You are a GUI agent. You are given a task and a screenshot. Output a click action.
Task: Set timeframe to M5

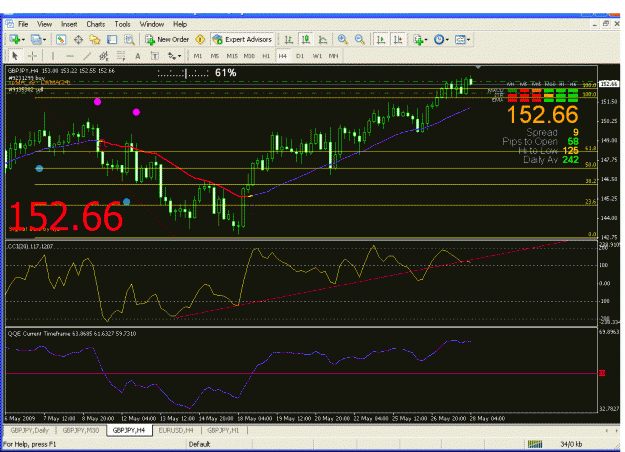point(215,56)
